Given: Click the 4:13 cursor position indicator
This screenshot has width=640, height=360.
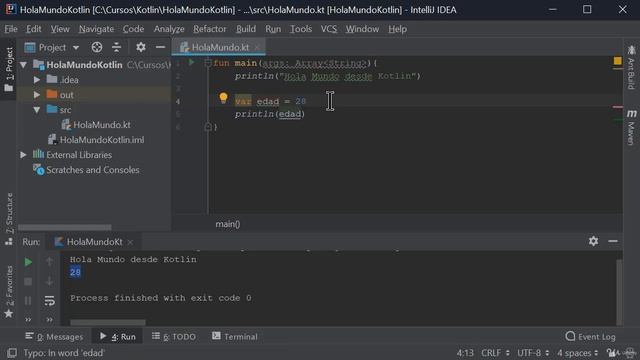Looking at the screenshot, I should [x=465, y=353].
